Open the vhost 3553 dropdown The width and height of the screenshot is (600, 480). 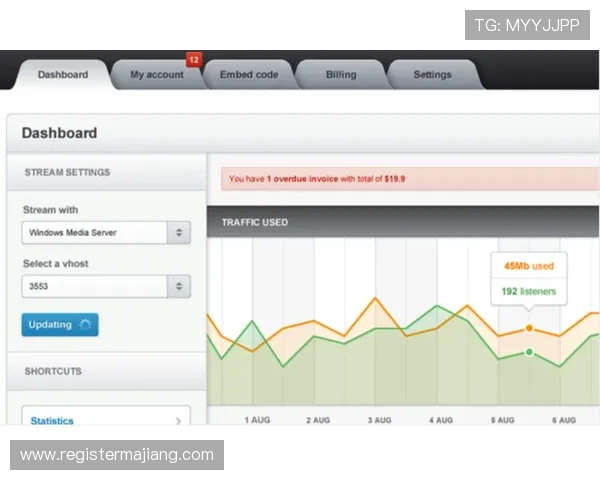point(95,286)
